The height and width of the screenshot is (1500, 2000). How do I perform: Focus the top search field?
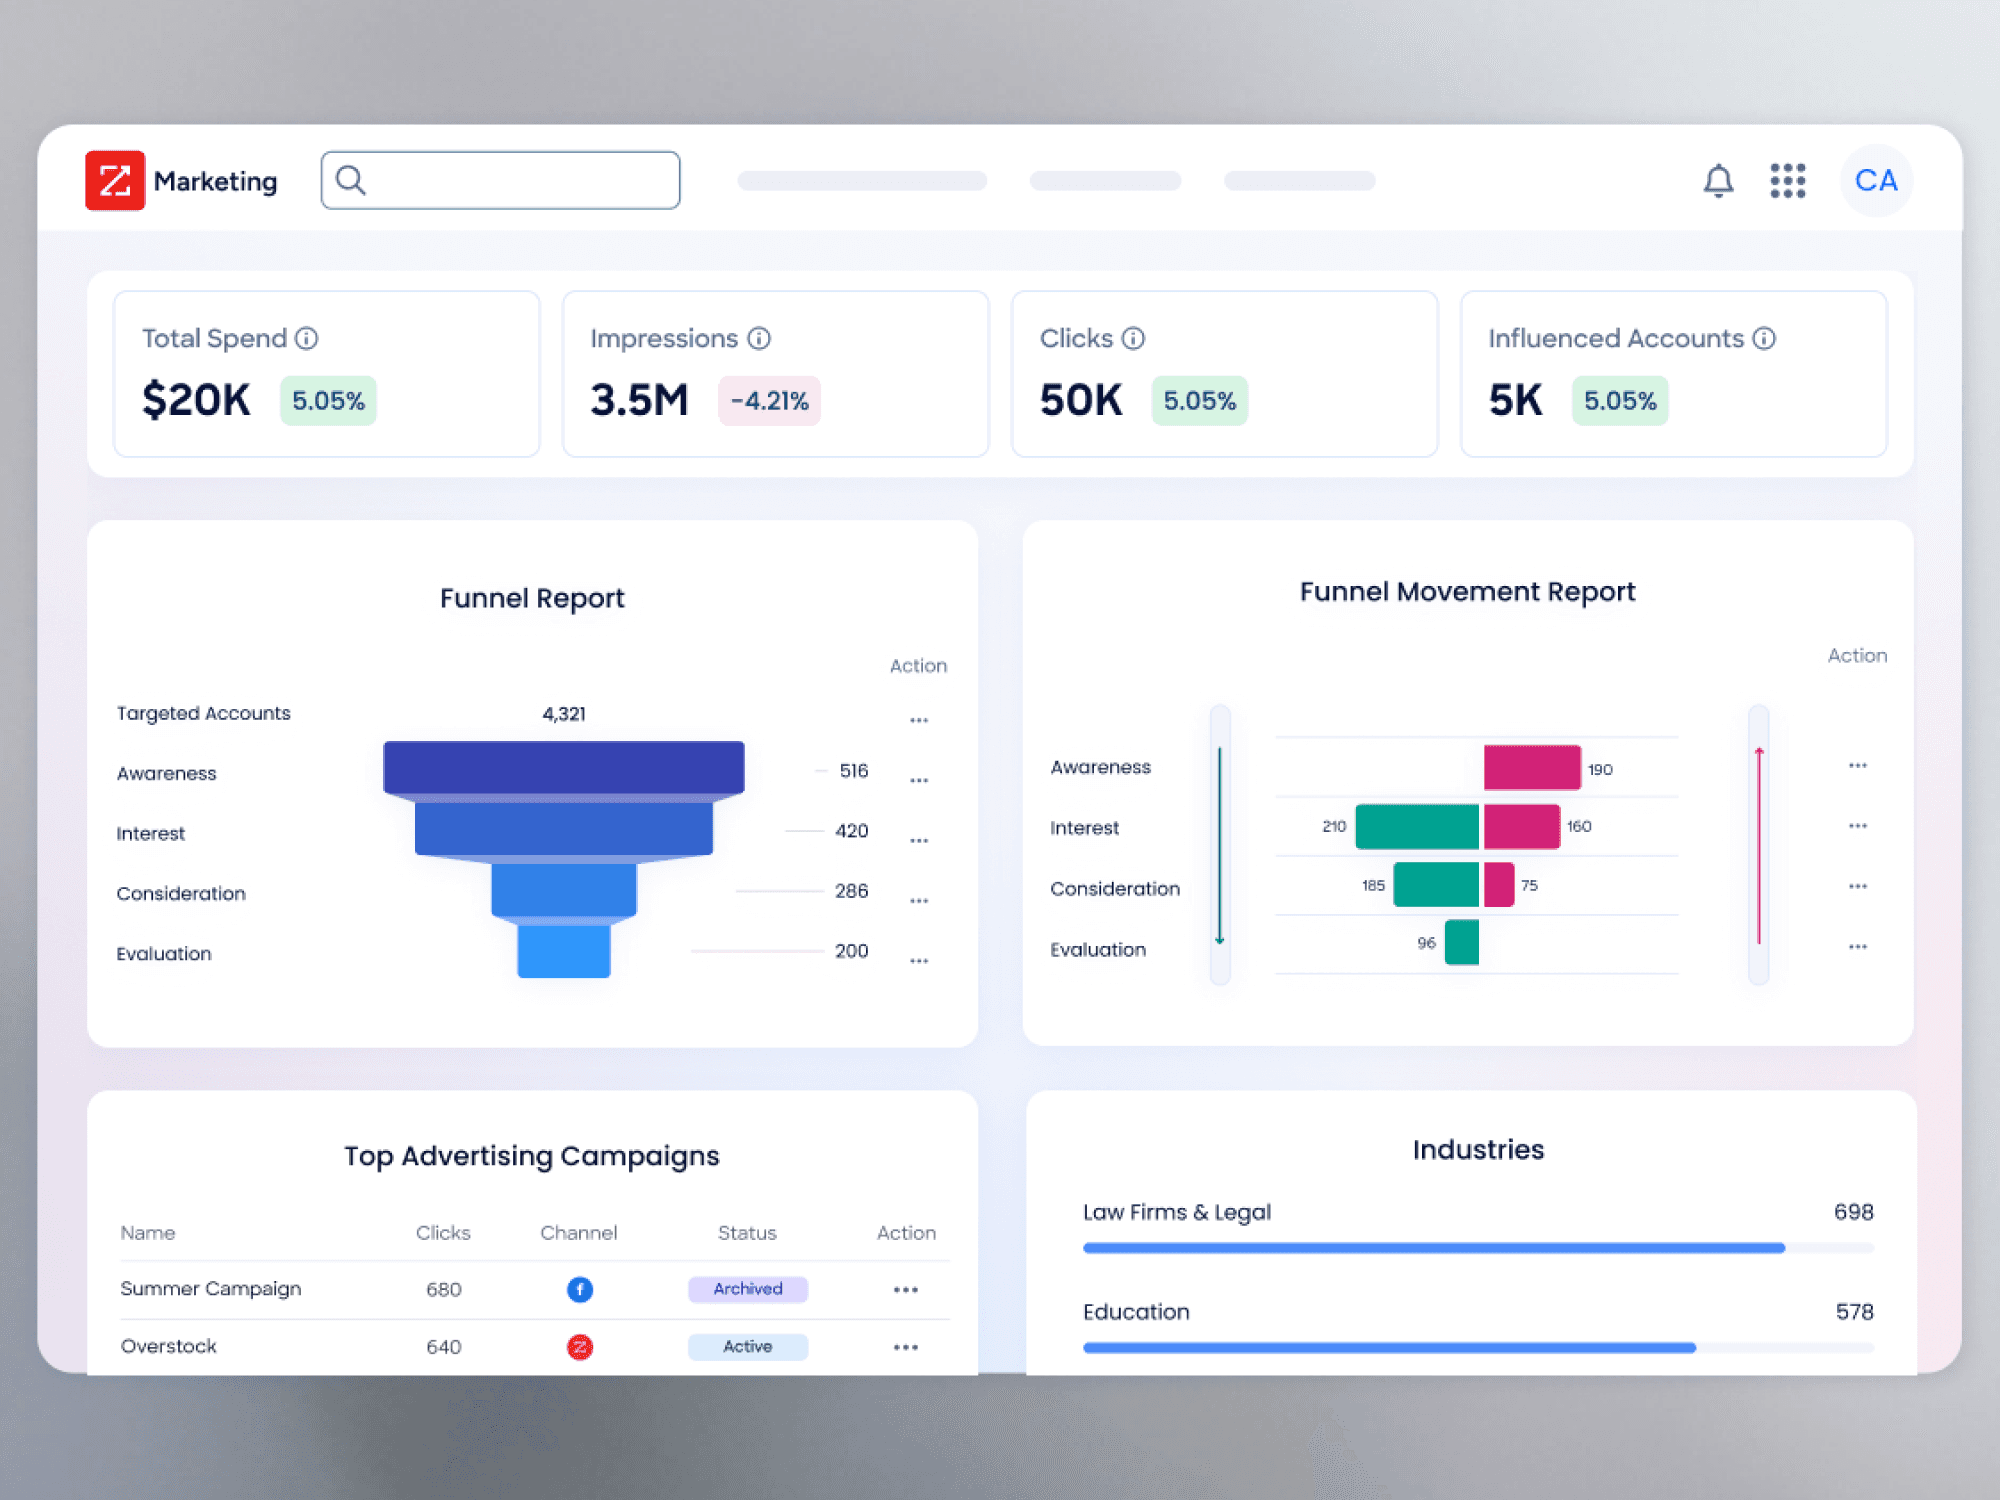500,180
